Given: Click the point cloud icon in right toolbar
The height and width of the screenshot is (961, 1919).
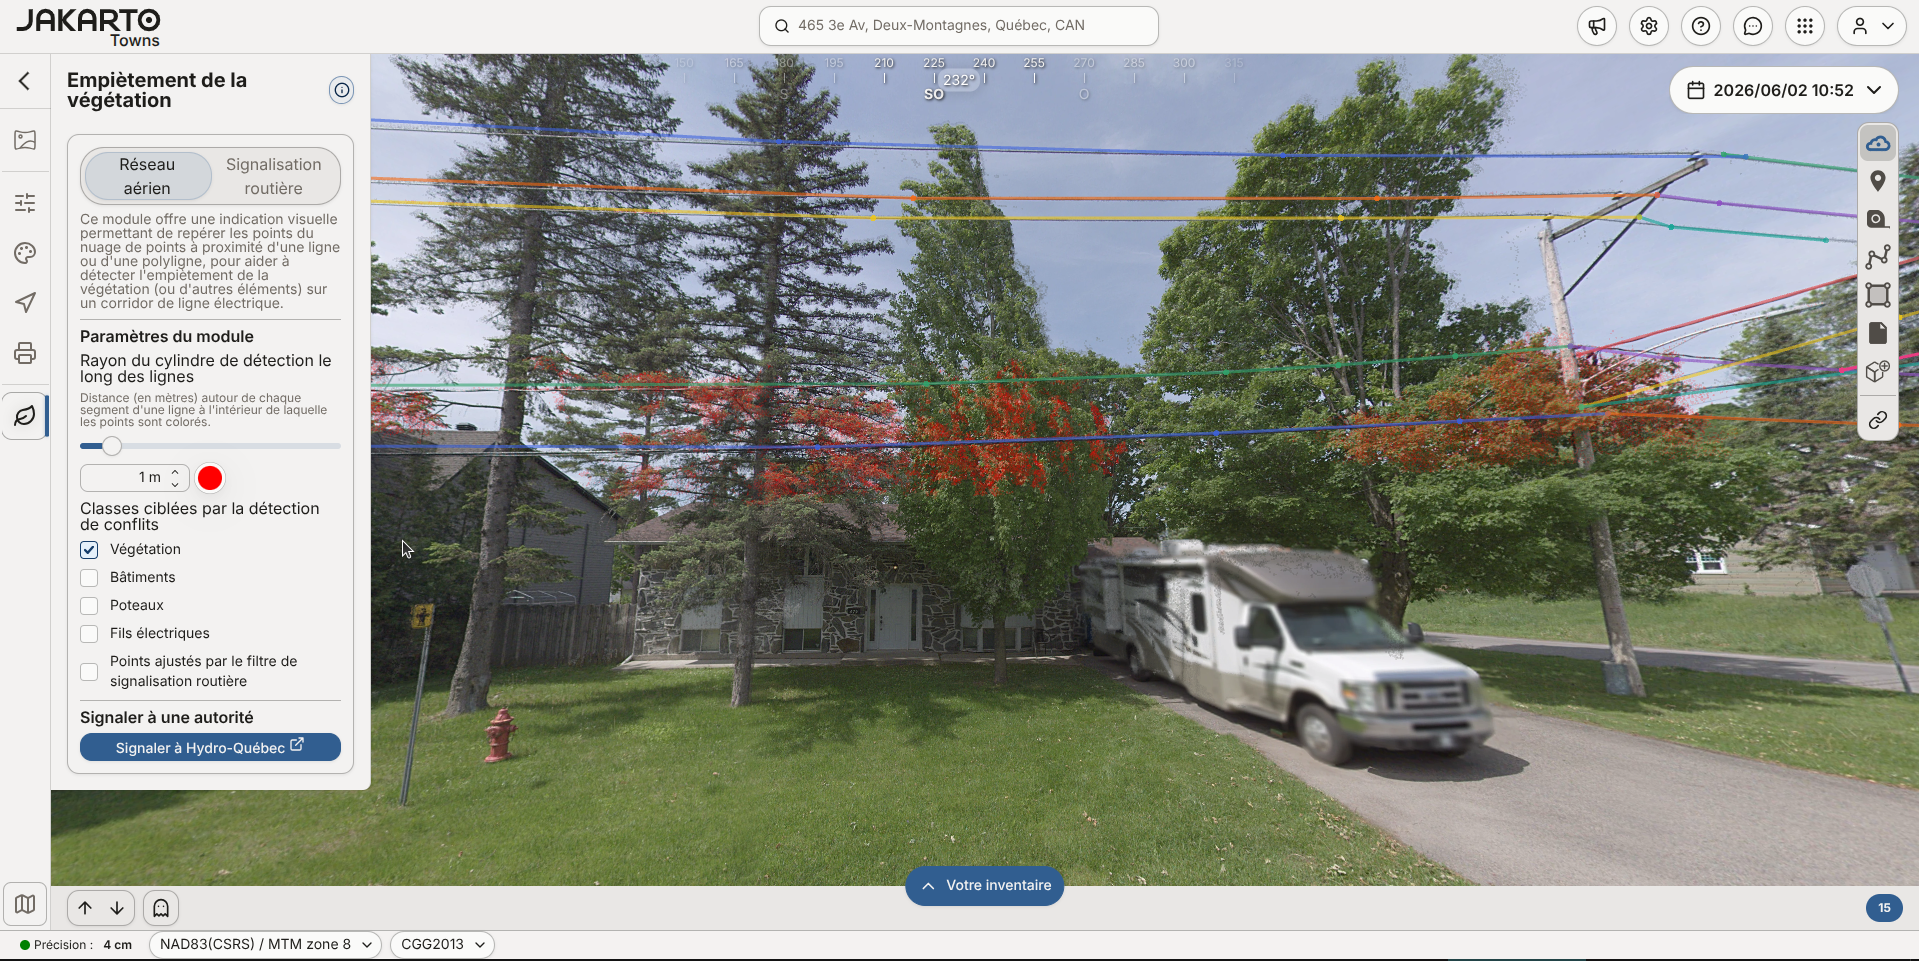Looking at the screenshot, I should (x=1878, y=144).
